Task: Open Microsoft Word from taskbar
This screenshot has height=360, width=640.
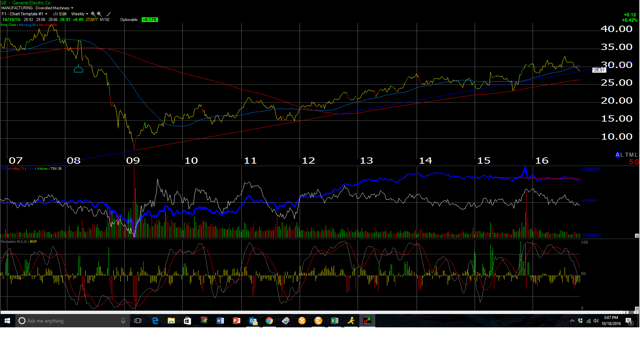Action: tap(220, 321)
